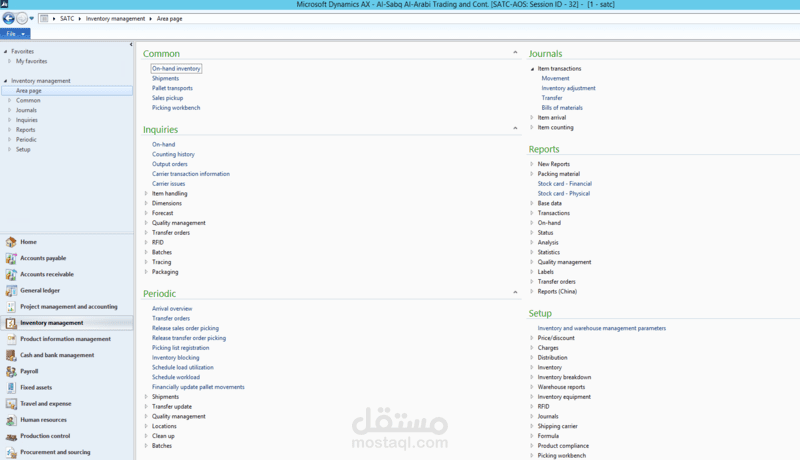
Task: Click the address bar module icon
Action: (44, 18)
